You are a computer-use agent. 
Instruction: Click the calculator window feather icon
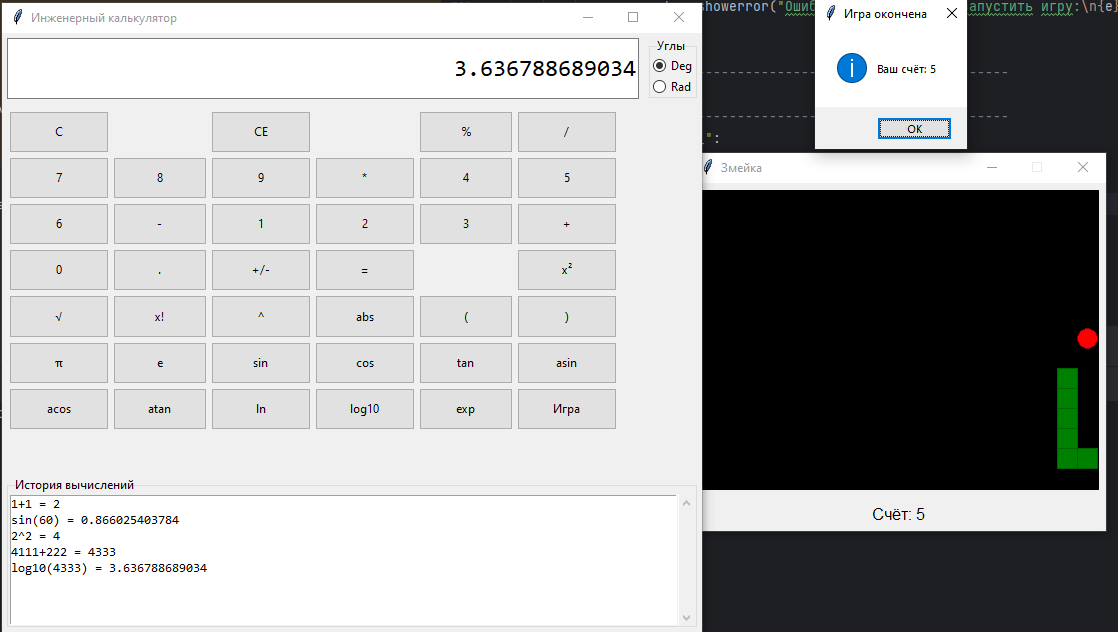click(18, 17)
